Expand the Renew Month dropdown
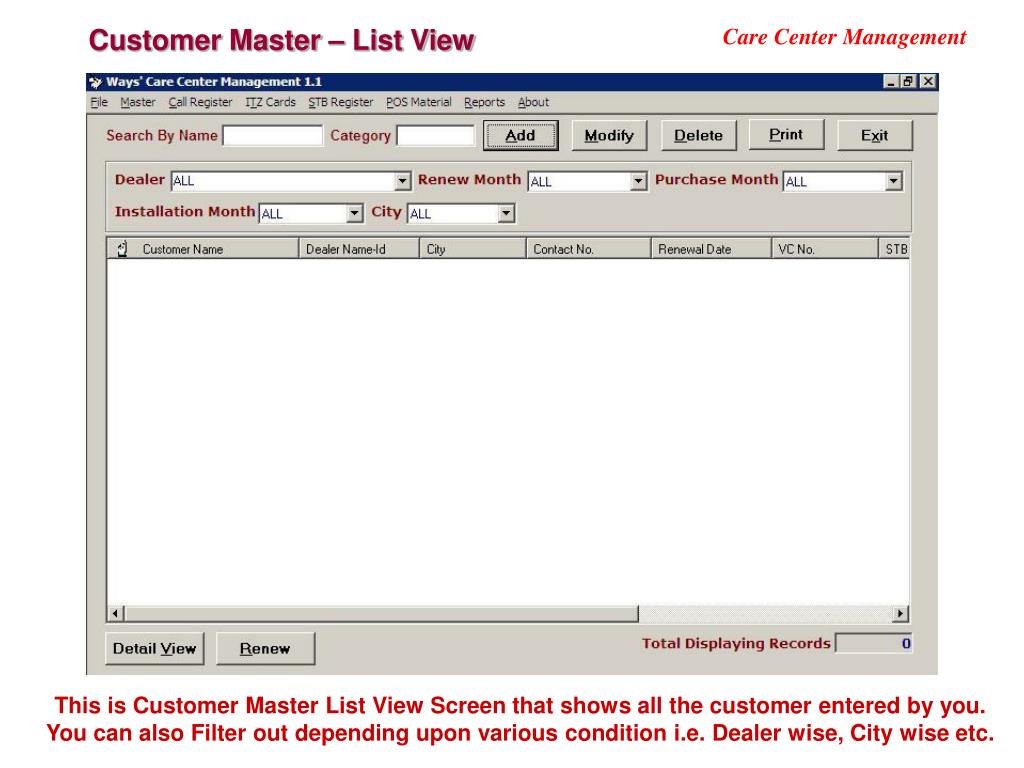 [638, 181]
